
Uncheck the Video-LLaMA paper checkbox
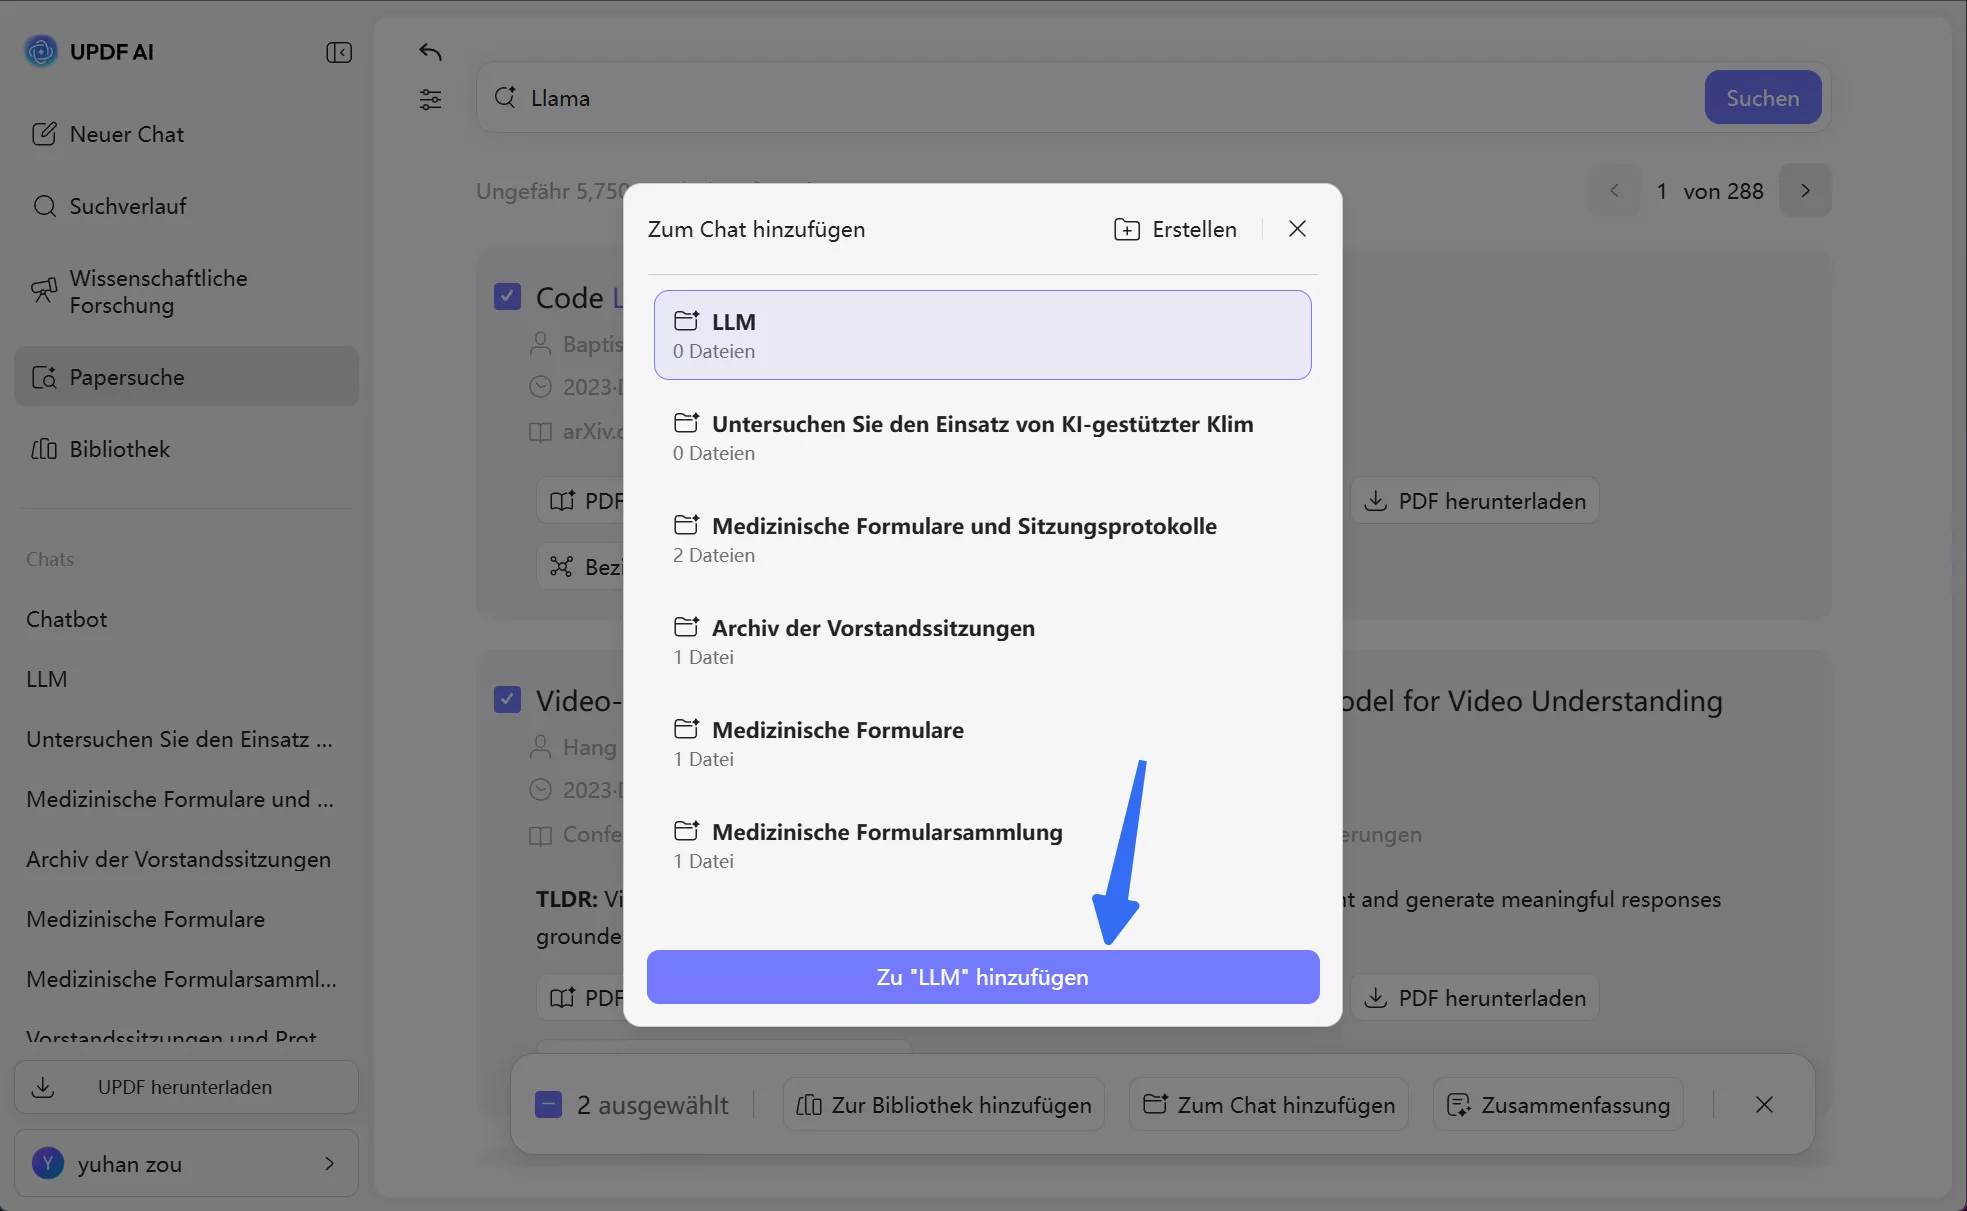(x=507, y=699)
